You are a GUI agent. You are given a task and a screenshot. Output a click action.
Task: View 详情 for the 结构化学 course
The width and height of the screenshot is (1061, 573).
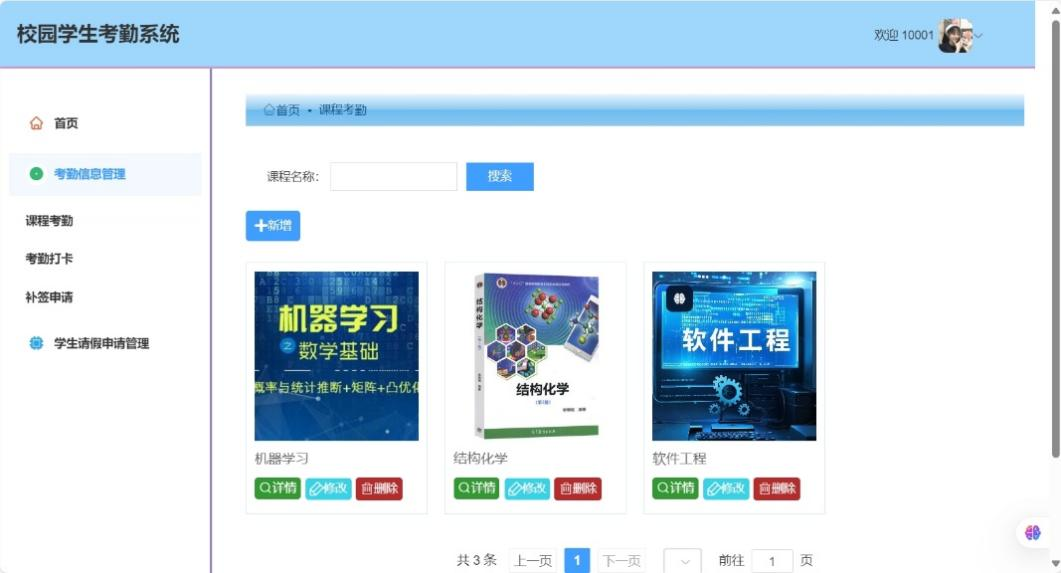(x=476, y=488)
